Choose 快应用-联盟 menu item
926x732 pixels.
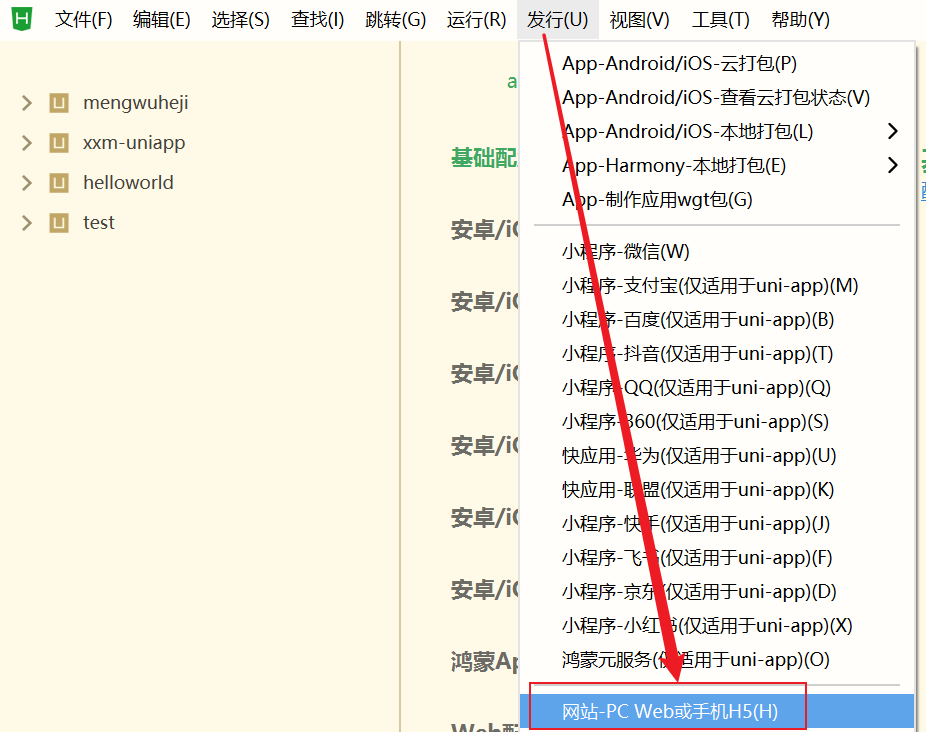pos(717,490)
